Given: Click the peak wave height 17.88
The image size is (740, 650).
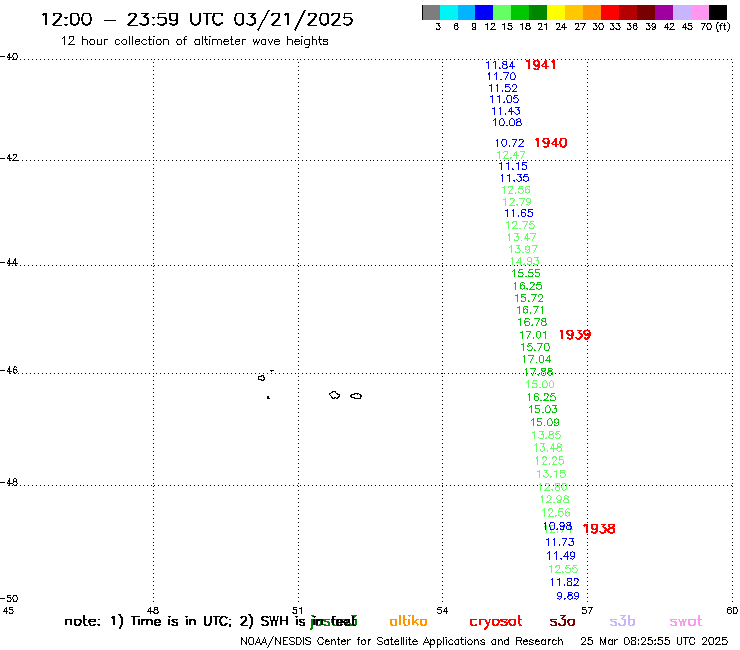Looking at the screenshot, I should point(538,371).
